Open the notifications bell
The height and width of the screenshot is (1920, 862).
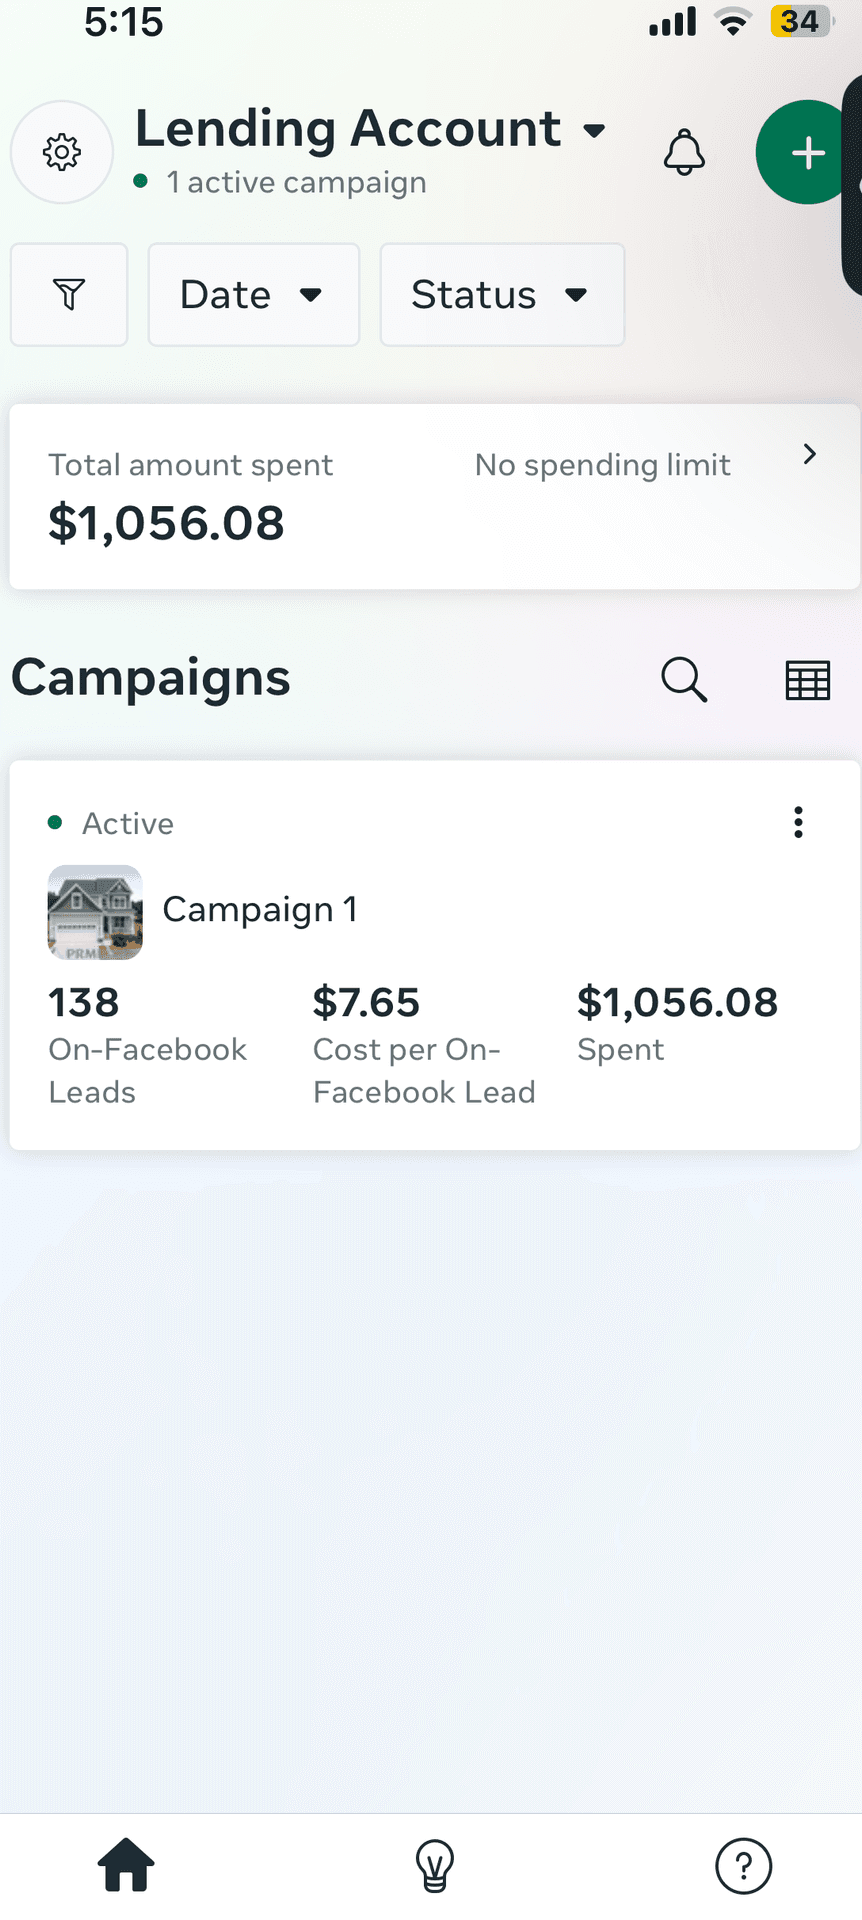coord(684,153)
